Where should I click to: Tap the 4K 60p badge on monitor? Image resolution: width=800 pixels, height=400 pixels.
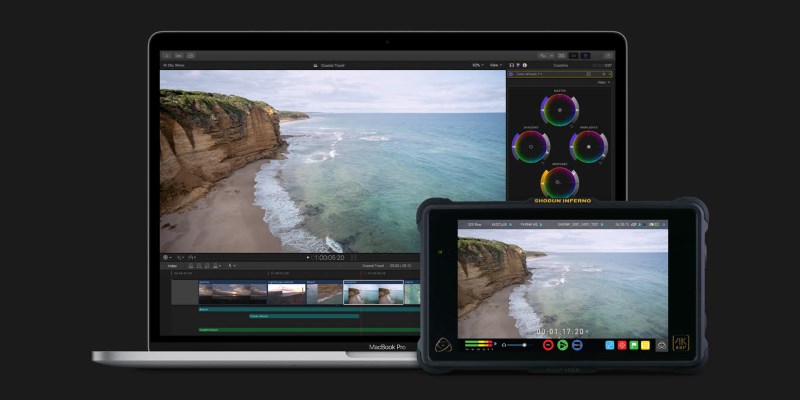(680, 344)
